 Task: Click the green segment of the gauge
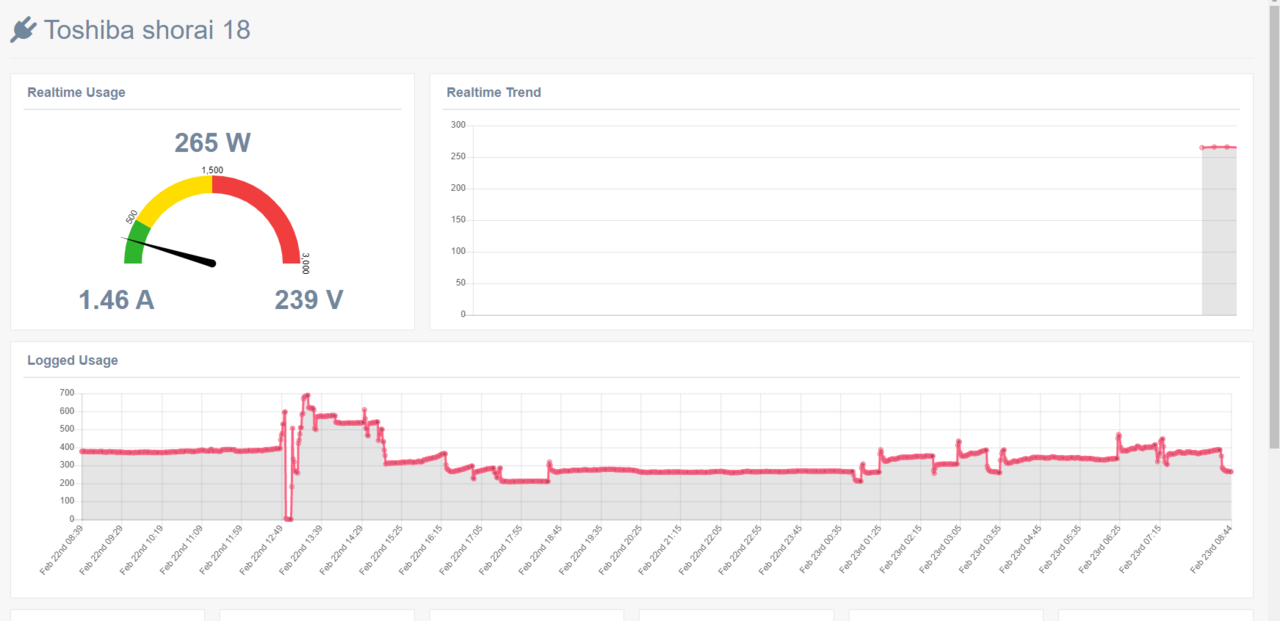pyautogui.click(x=136, y=243)
